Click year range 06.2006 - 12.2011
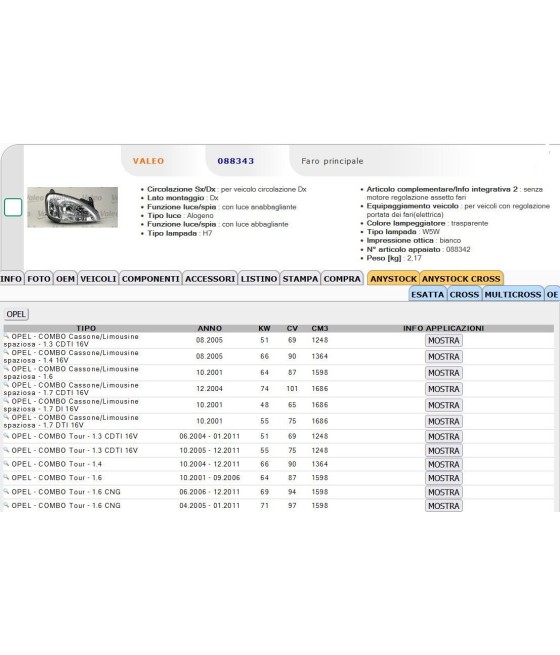560x655 pixels. (x=210, y=492)
